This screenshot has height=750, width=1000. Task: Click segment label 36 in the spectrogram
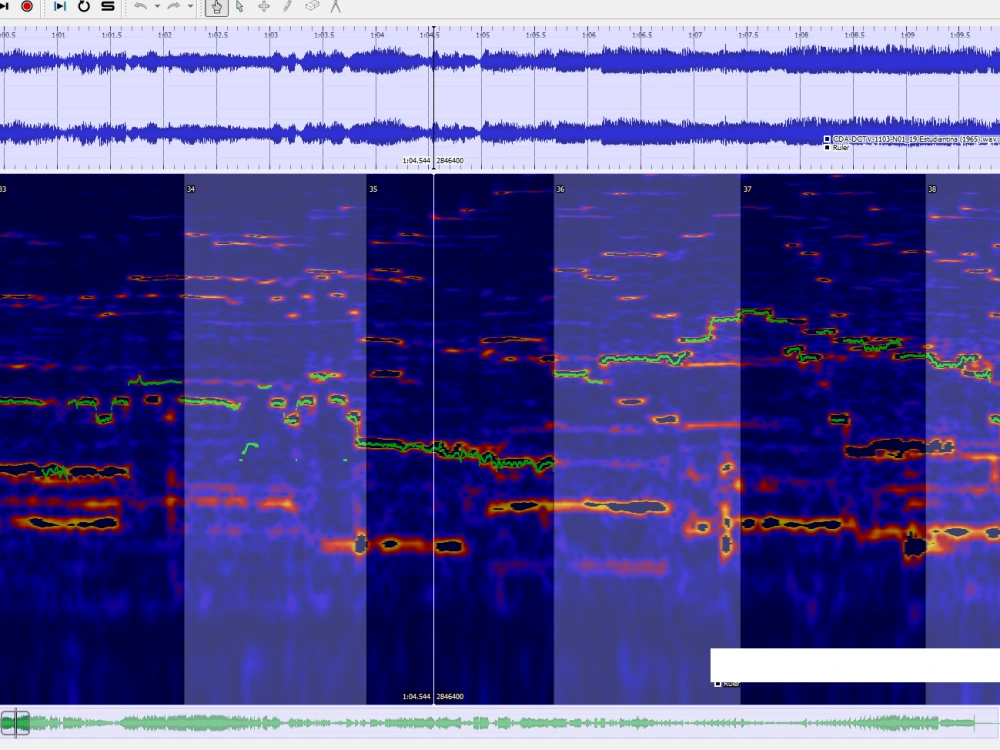point(560,189)
